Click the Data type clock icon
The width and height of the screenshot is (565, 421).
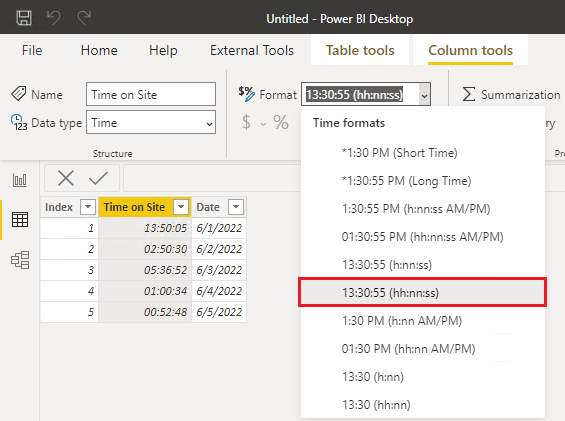(x=19, y=122)
